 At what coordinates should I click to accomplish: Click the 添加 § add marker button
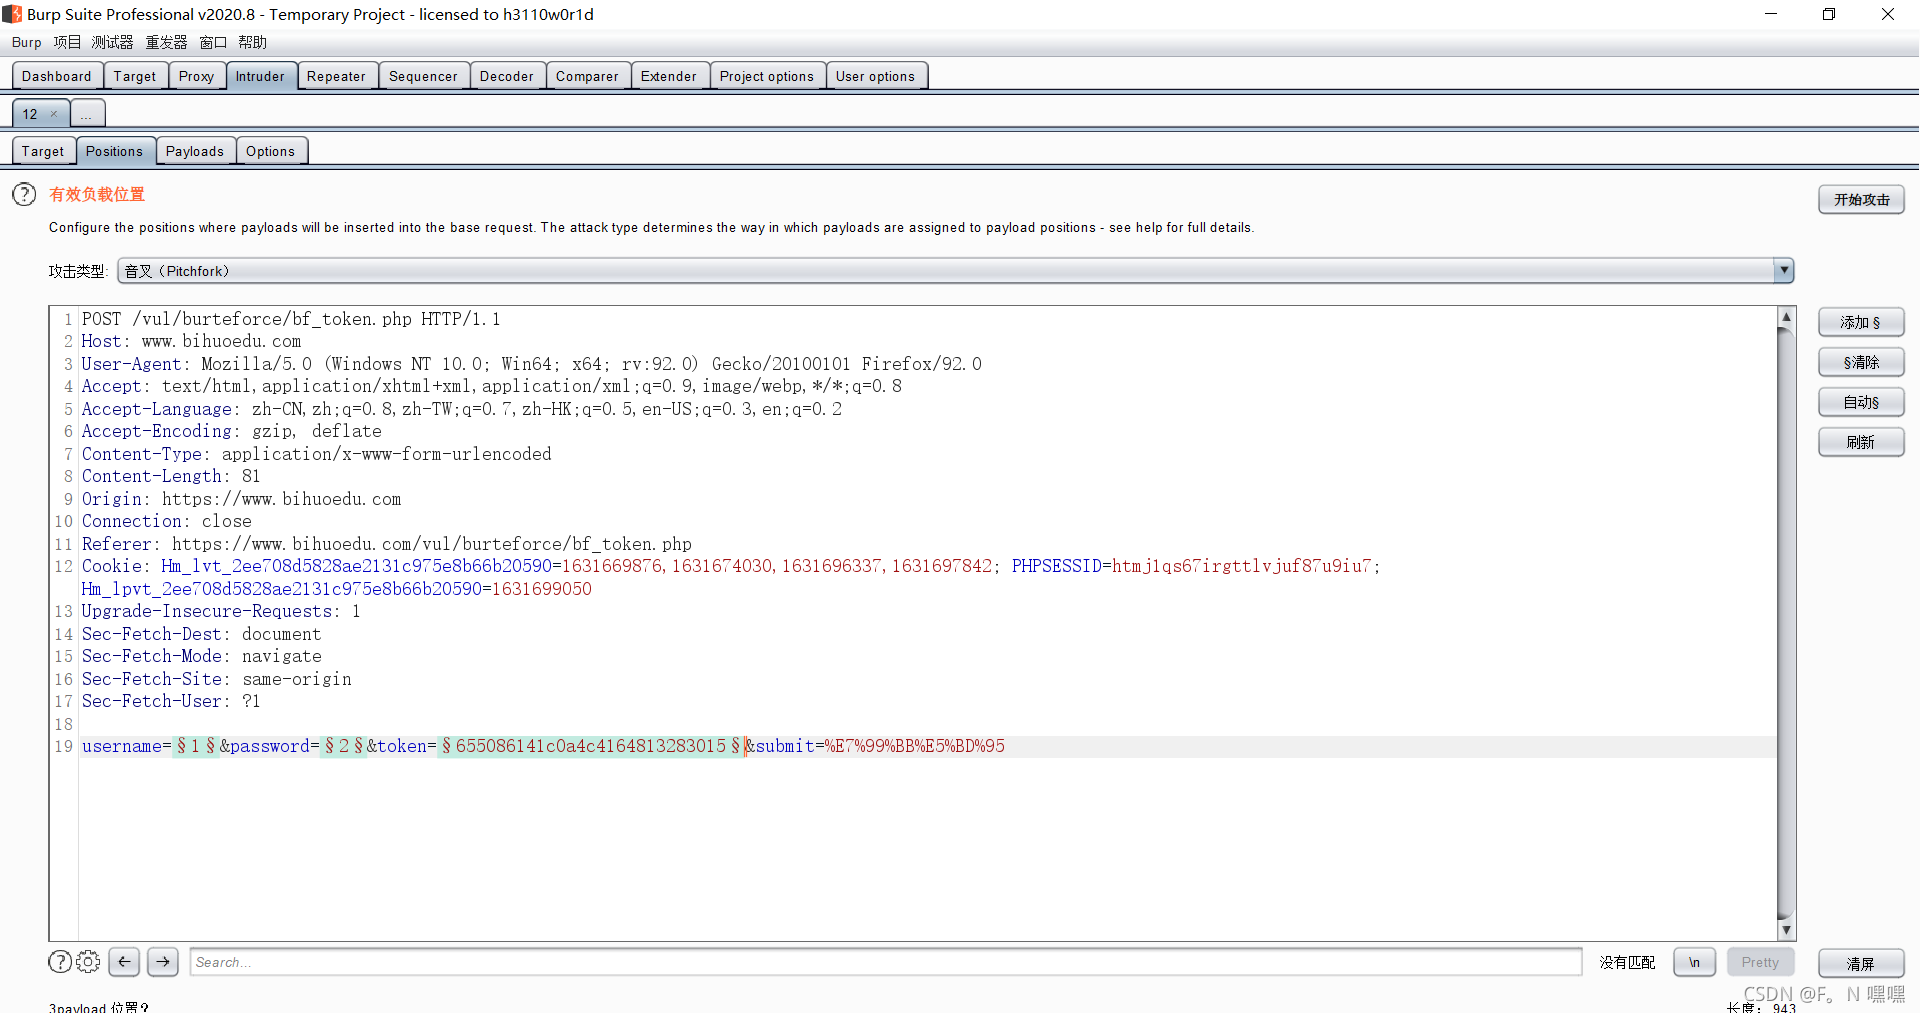[1861, 323]
